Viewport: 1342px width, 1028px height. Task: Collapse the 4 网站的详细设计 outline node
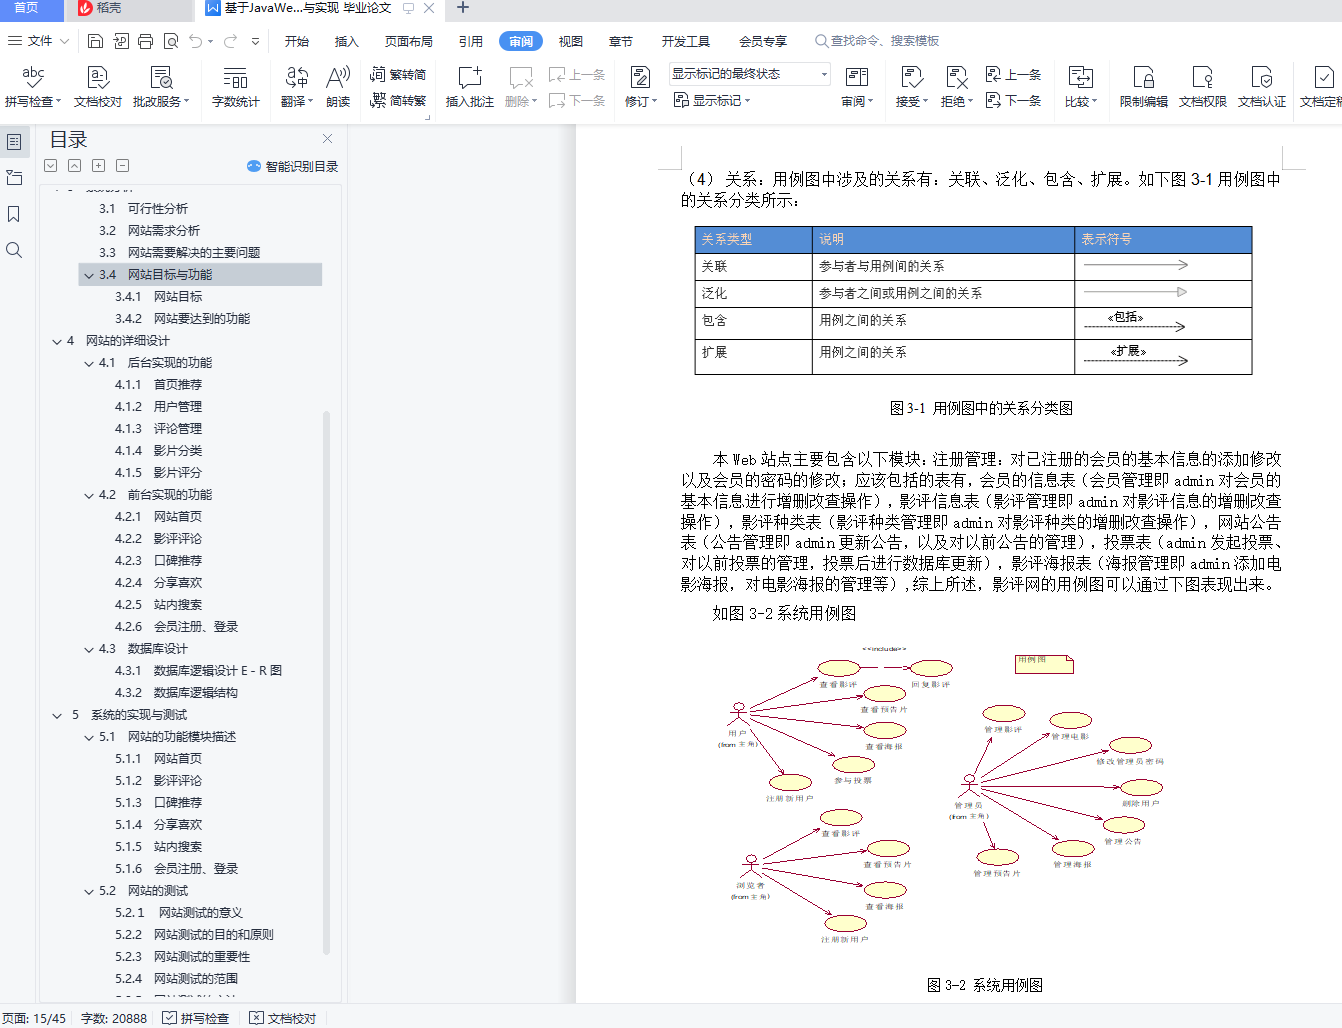point(57,341)
